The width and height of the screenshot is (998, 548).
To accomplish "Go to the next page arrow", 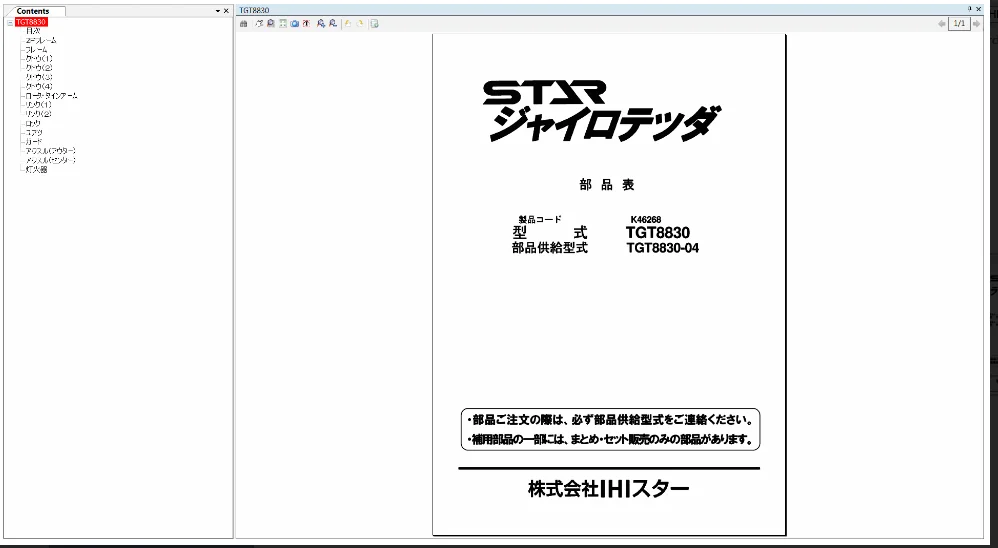I will [977, 24].
